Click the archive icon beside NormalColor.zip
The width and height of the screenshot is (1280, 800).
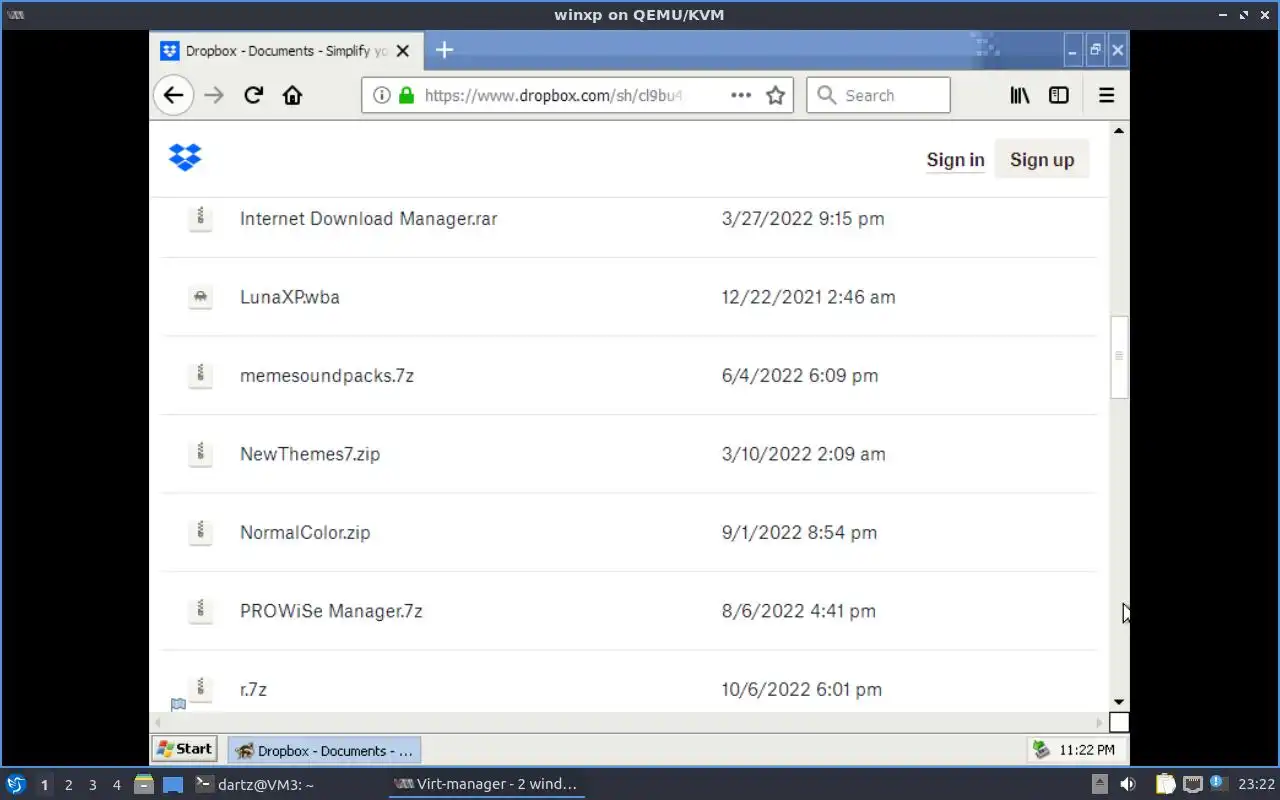[201, 532]
